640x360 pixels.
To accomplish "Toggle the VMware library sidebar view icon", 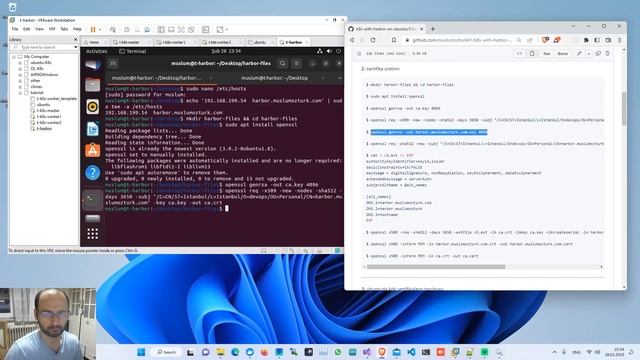I will (161, 29).
